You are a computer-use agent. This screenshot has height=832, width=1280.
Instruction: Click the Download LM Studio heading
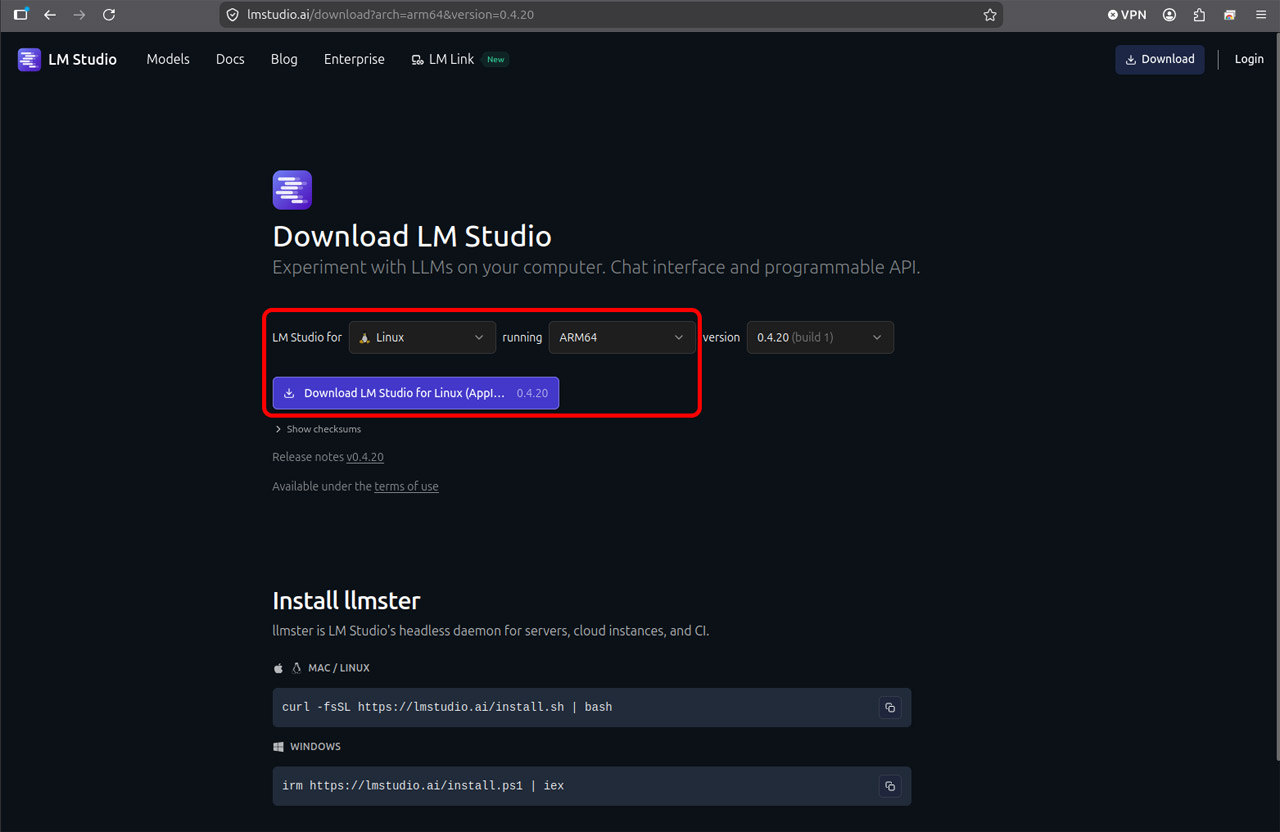tap(412, 236)
